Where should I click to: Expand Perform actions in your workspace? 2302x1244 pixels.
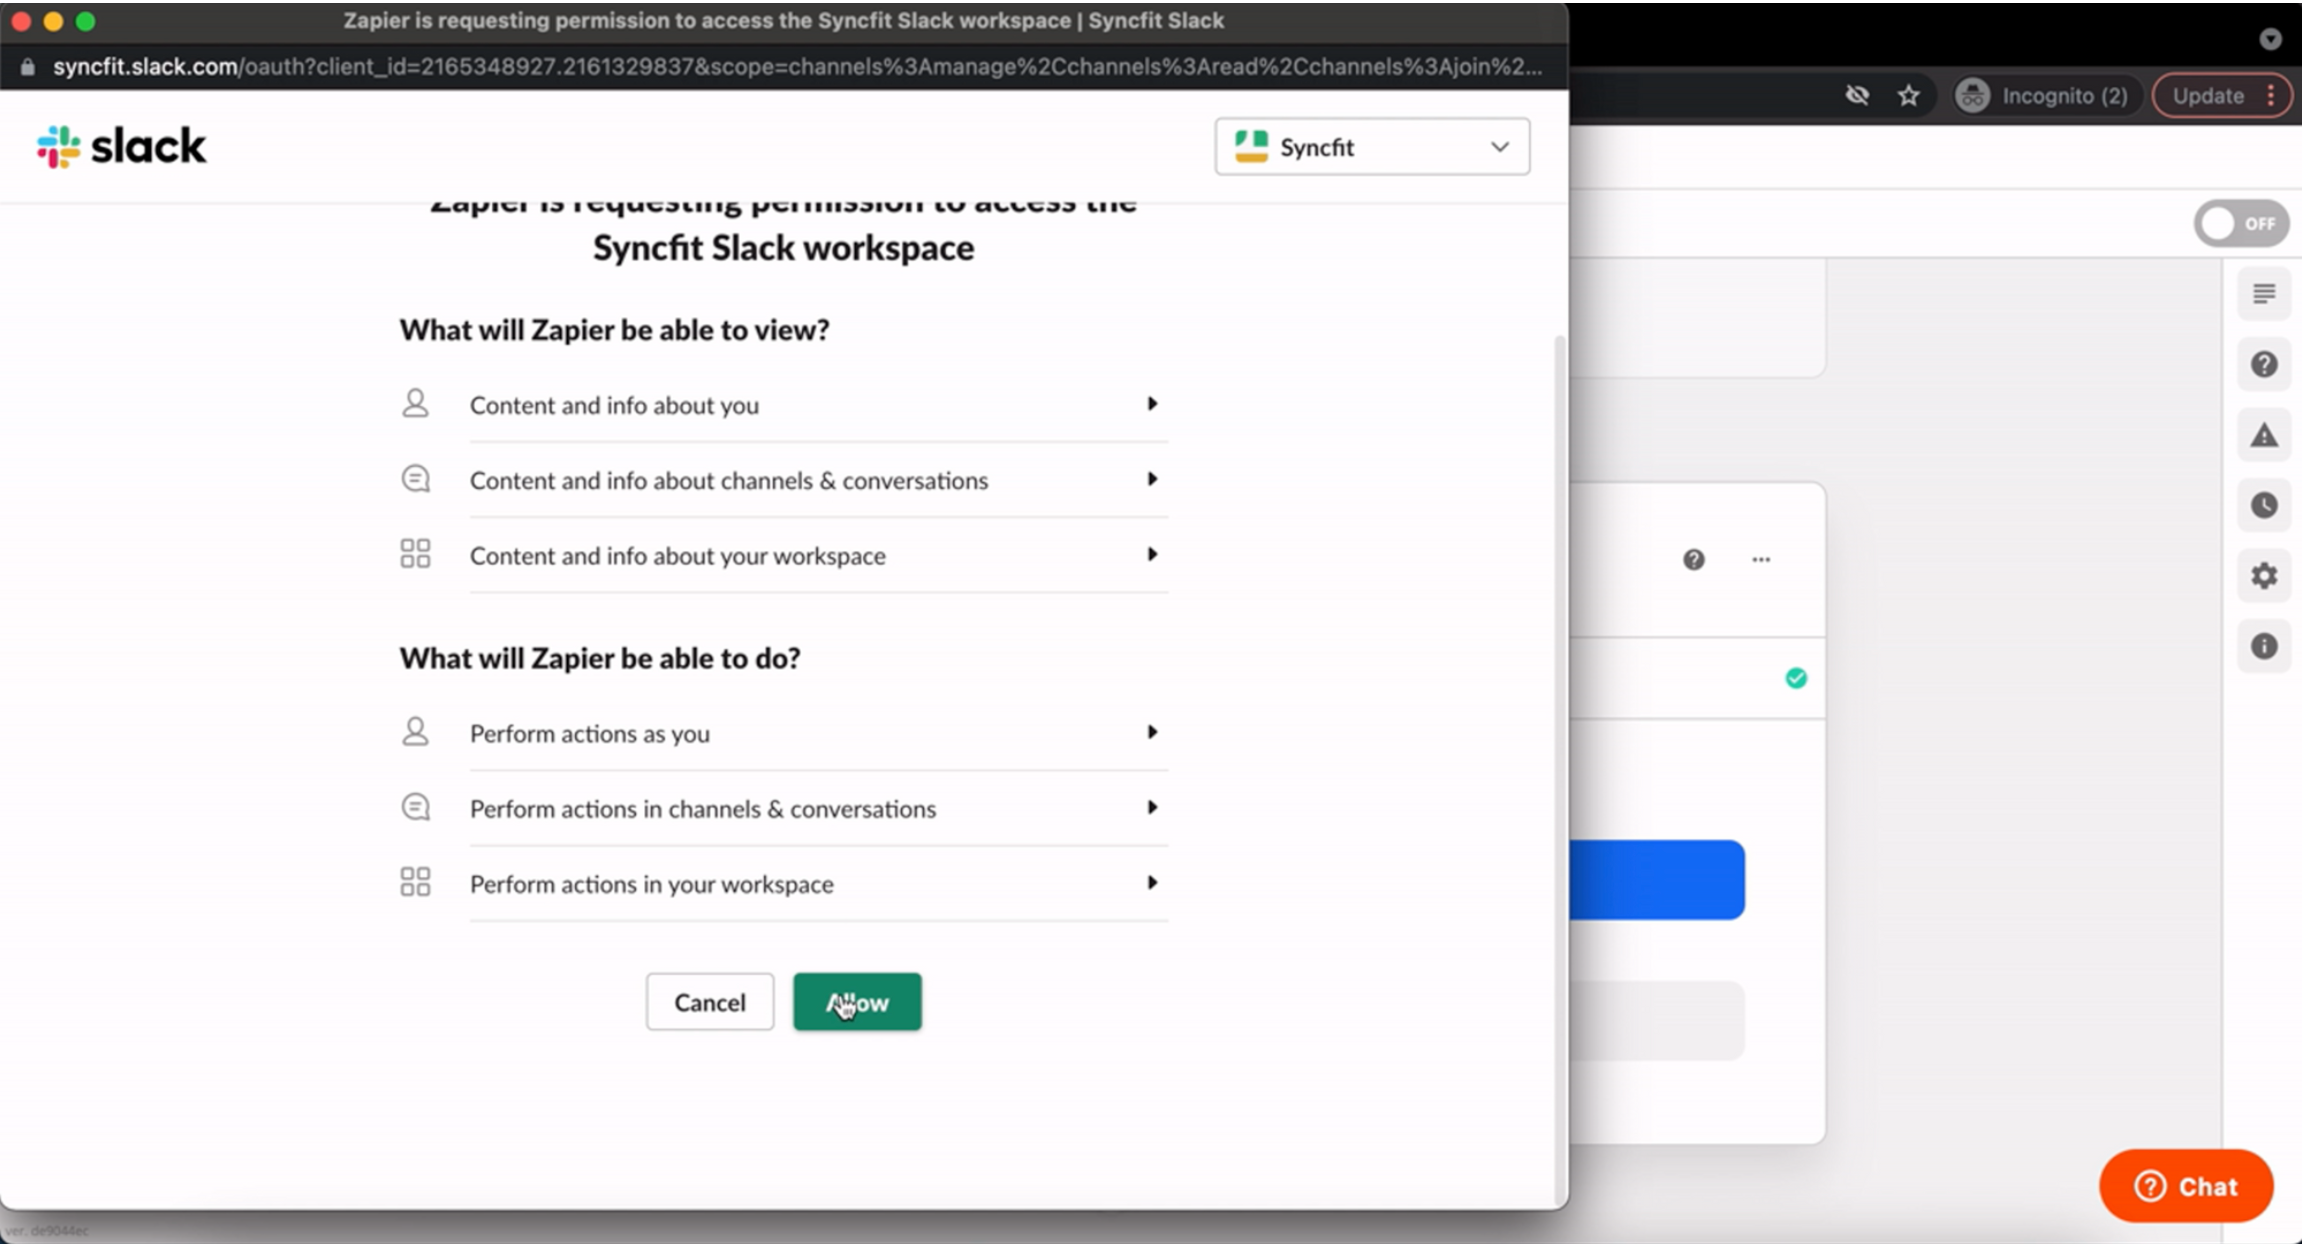click(x=818, y=884)
